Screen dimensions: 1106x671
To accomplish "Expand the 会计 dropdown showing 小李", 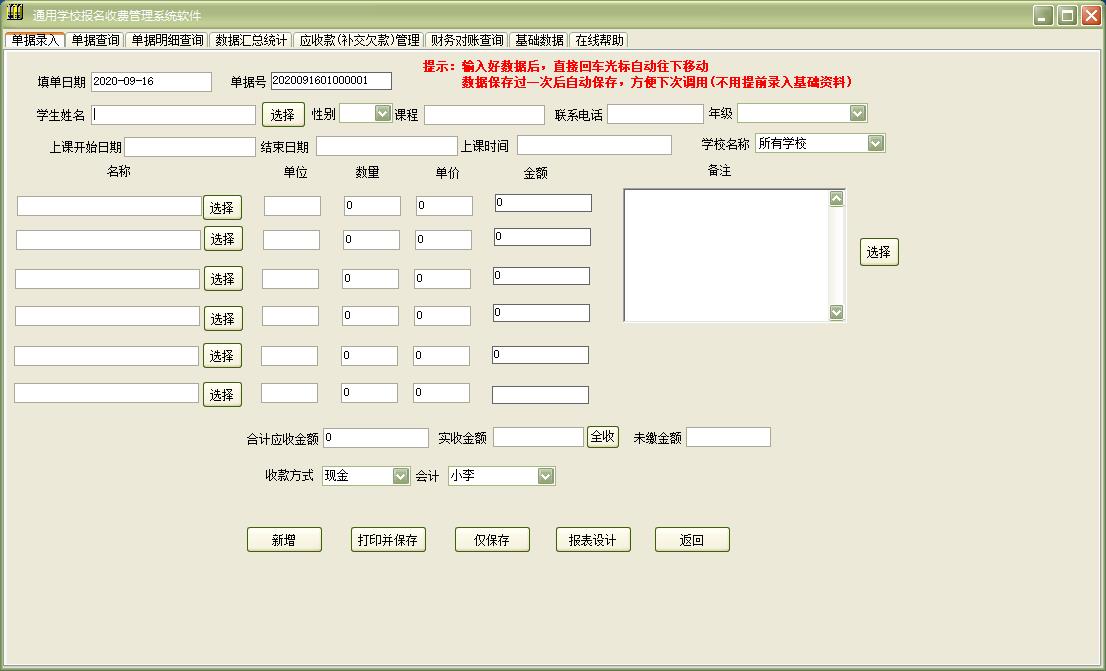I will (545, 476).
